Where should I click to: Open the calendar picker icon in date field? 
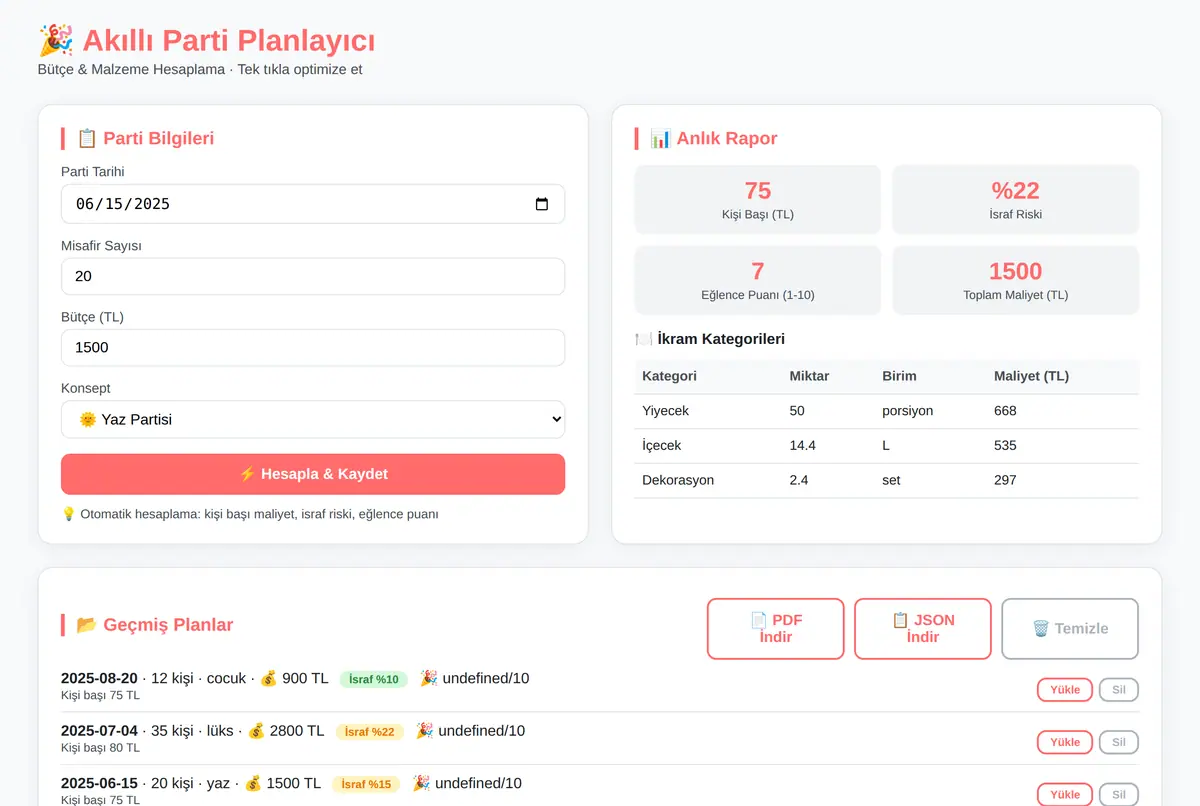tap(542, 204)
